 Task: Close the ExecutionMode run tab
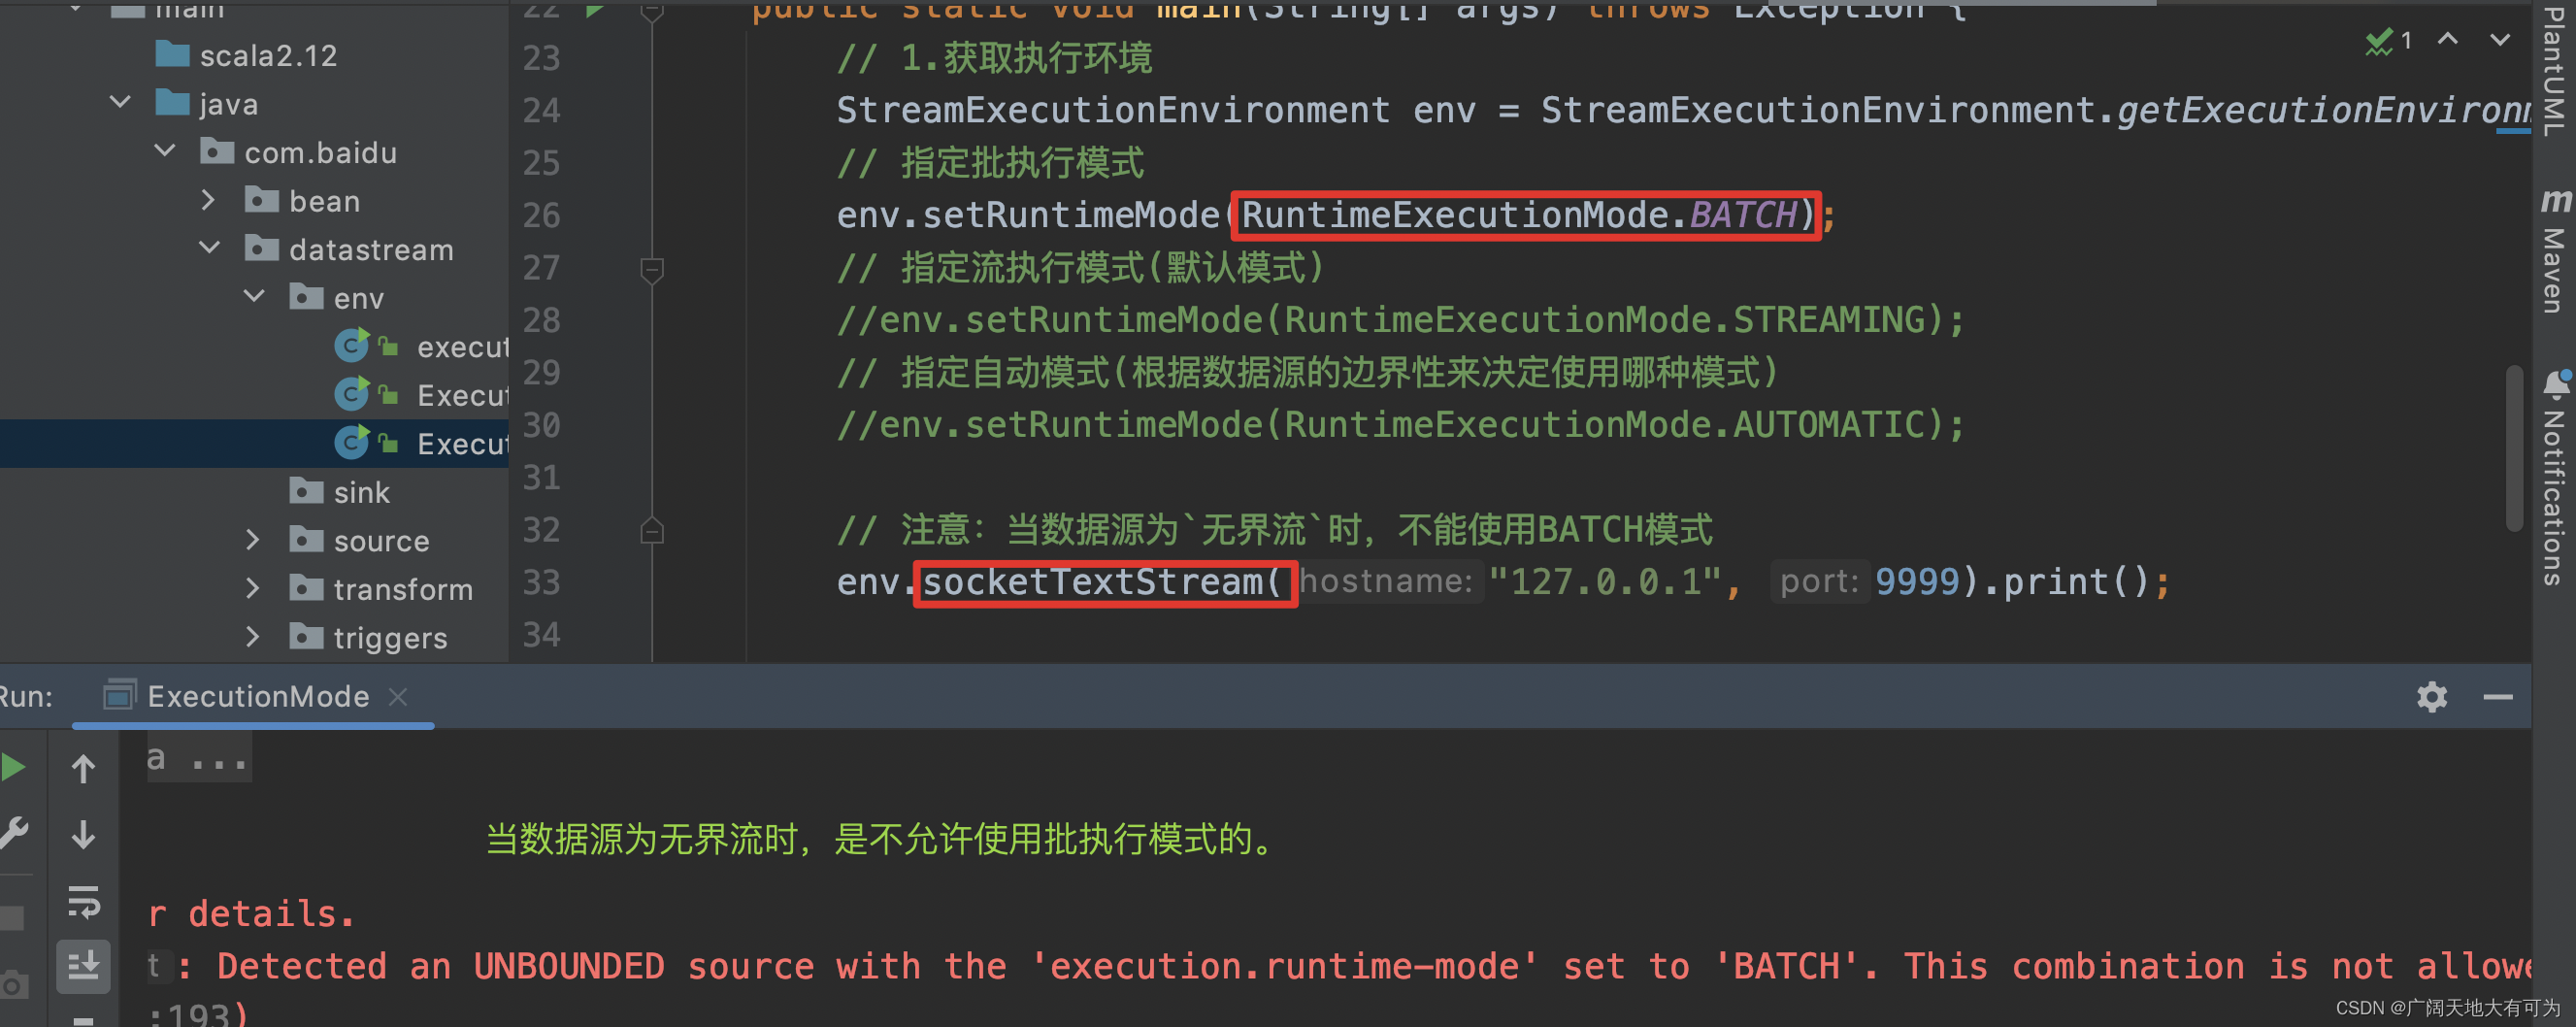click(398, 697)
